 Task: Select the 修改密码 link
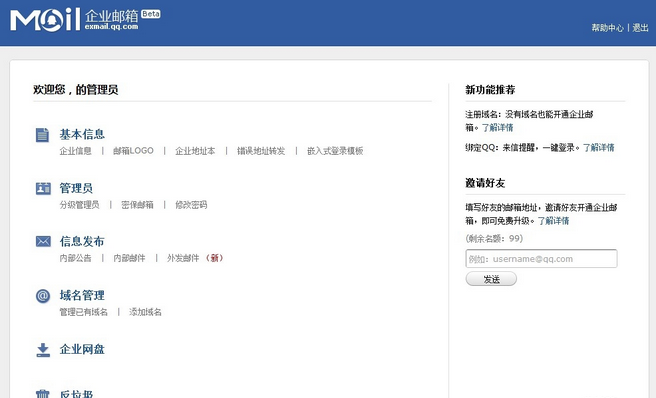click(x=191, y=205)
